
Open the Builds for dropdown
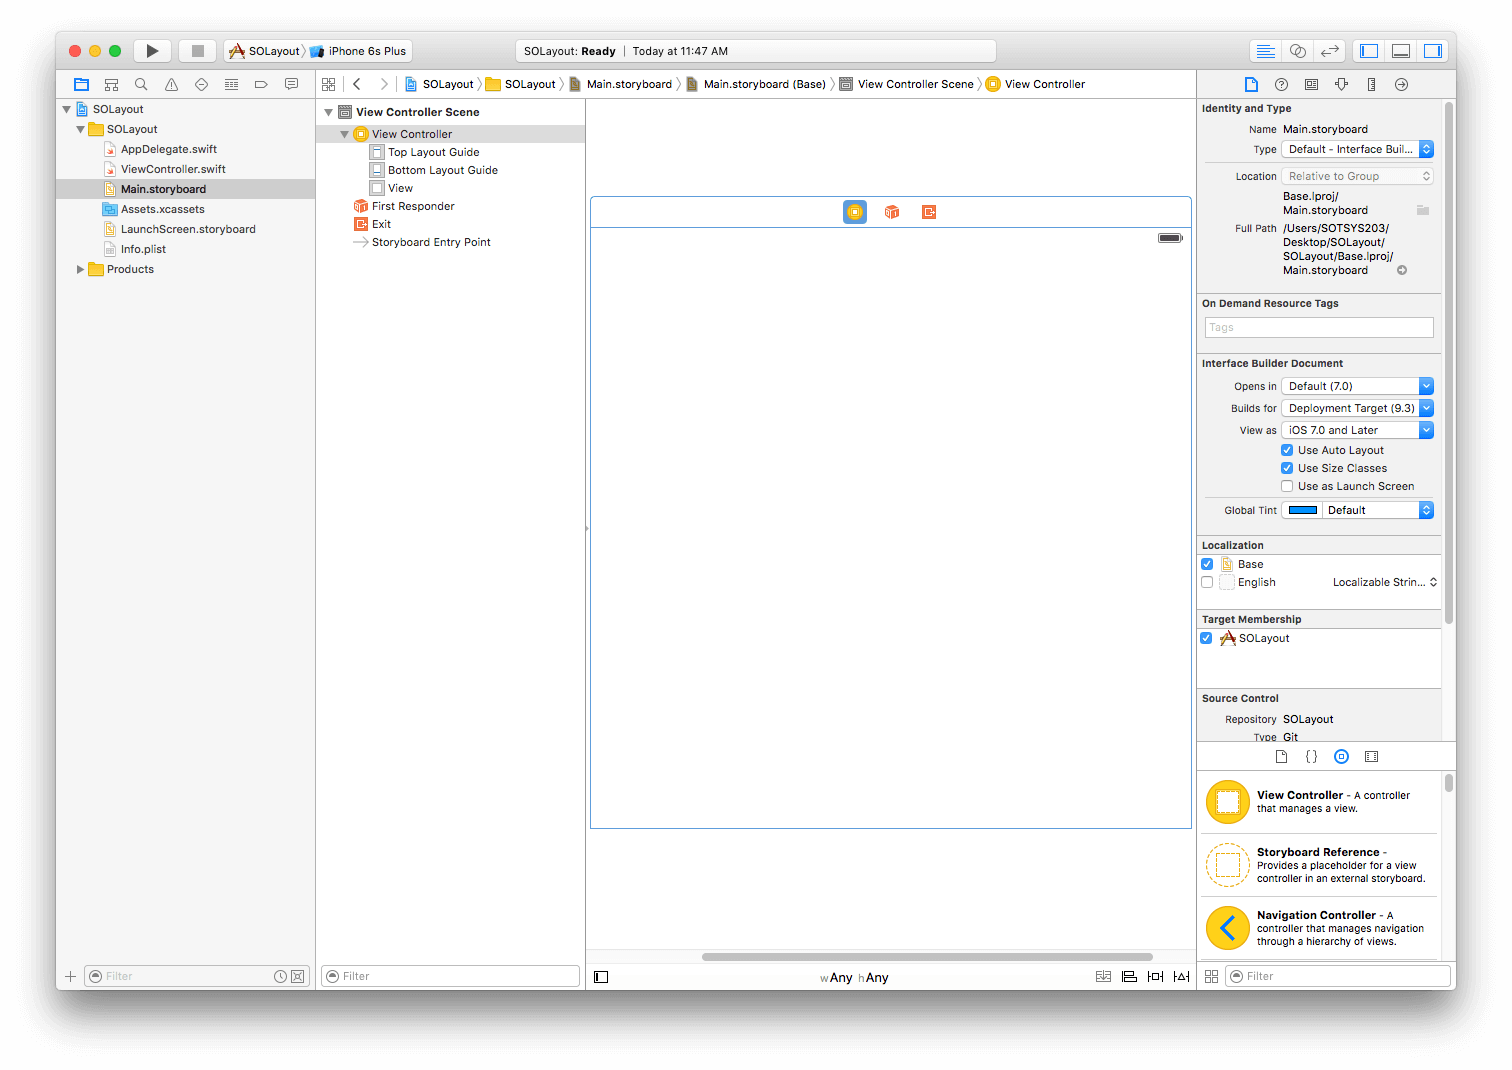tap(1357, 408)
